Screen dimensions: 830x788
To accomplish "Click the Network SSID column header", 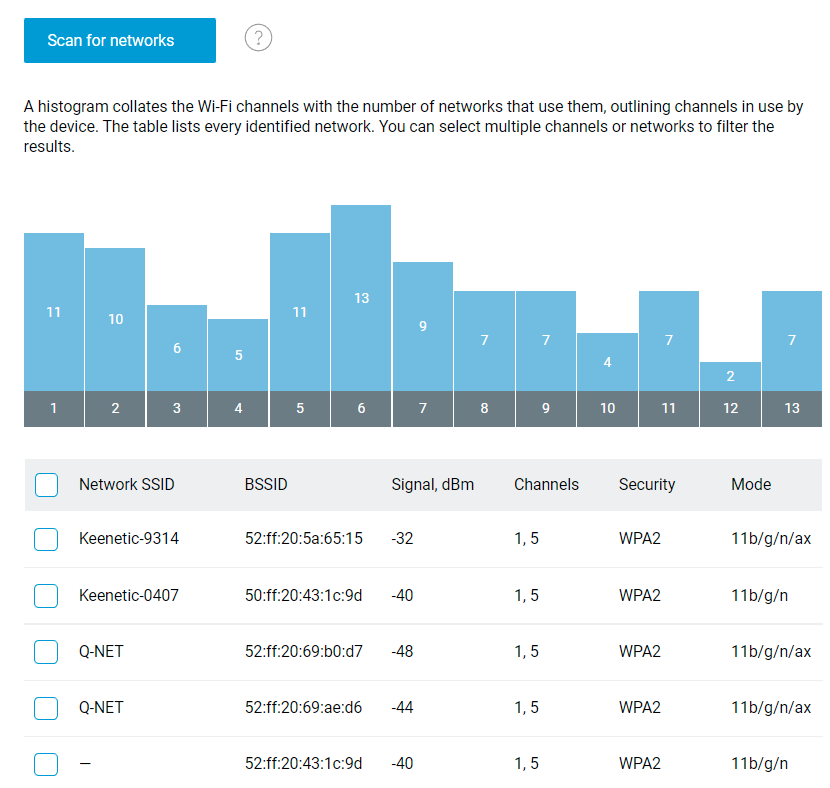I will click(x=126, y=485).
